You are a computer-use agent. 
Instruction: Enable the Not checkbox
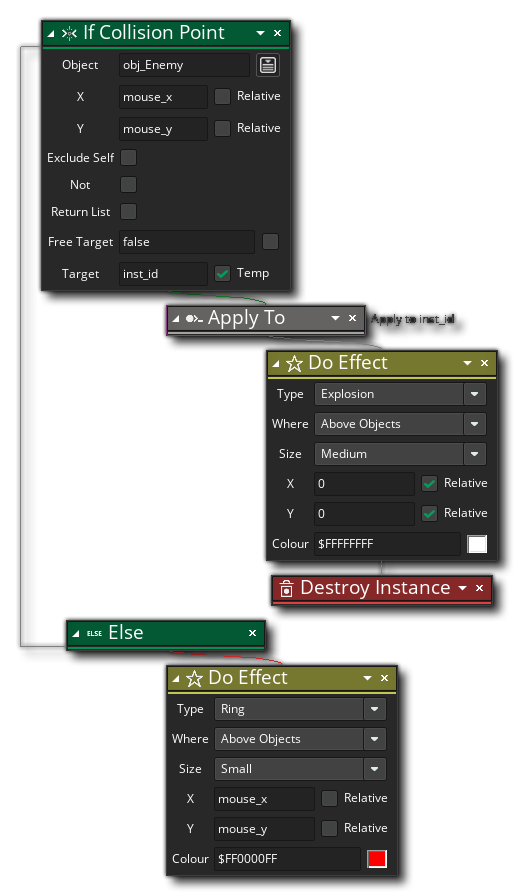(129, 185)
